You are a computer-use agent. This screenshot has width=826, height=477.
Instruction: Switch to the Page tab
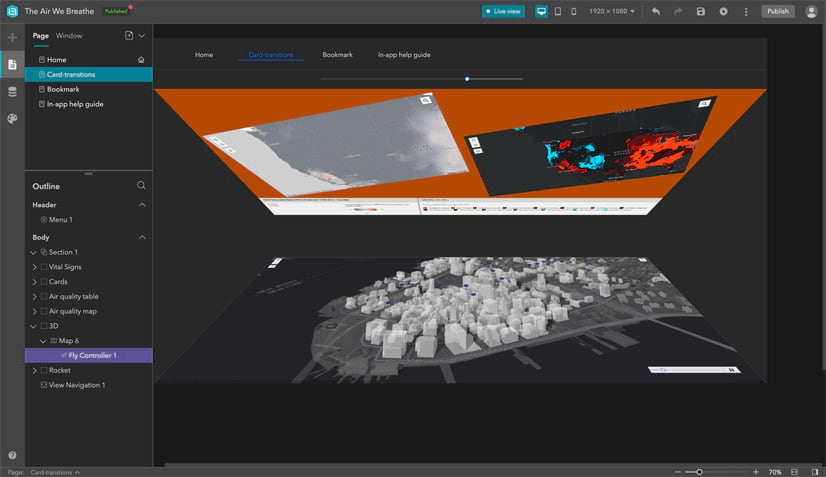(x=41, y=36)
